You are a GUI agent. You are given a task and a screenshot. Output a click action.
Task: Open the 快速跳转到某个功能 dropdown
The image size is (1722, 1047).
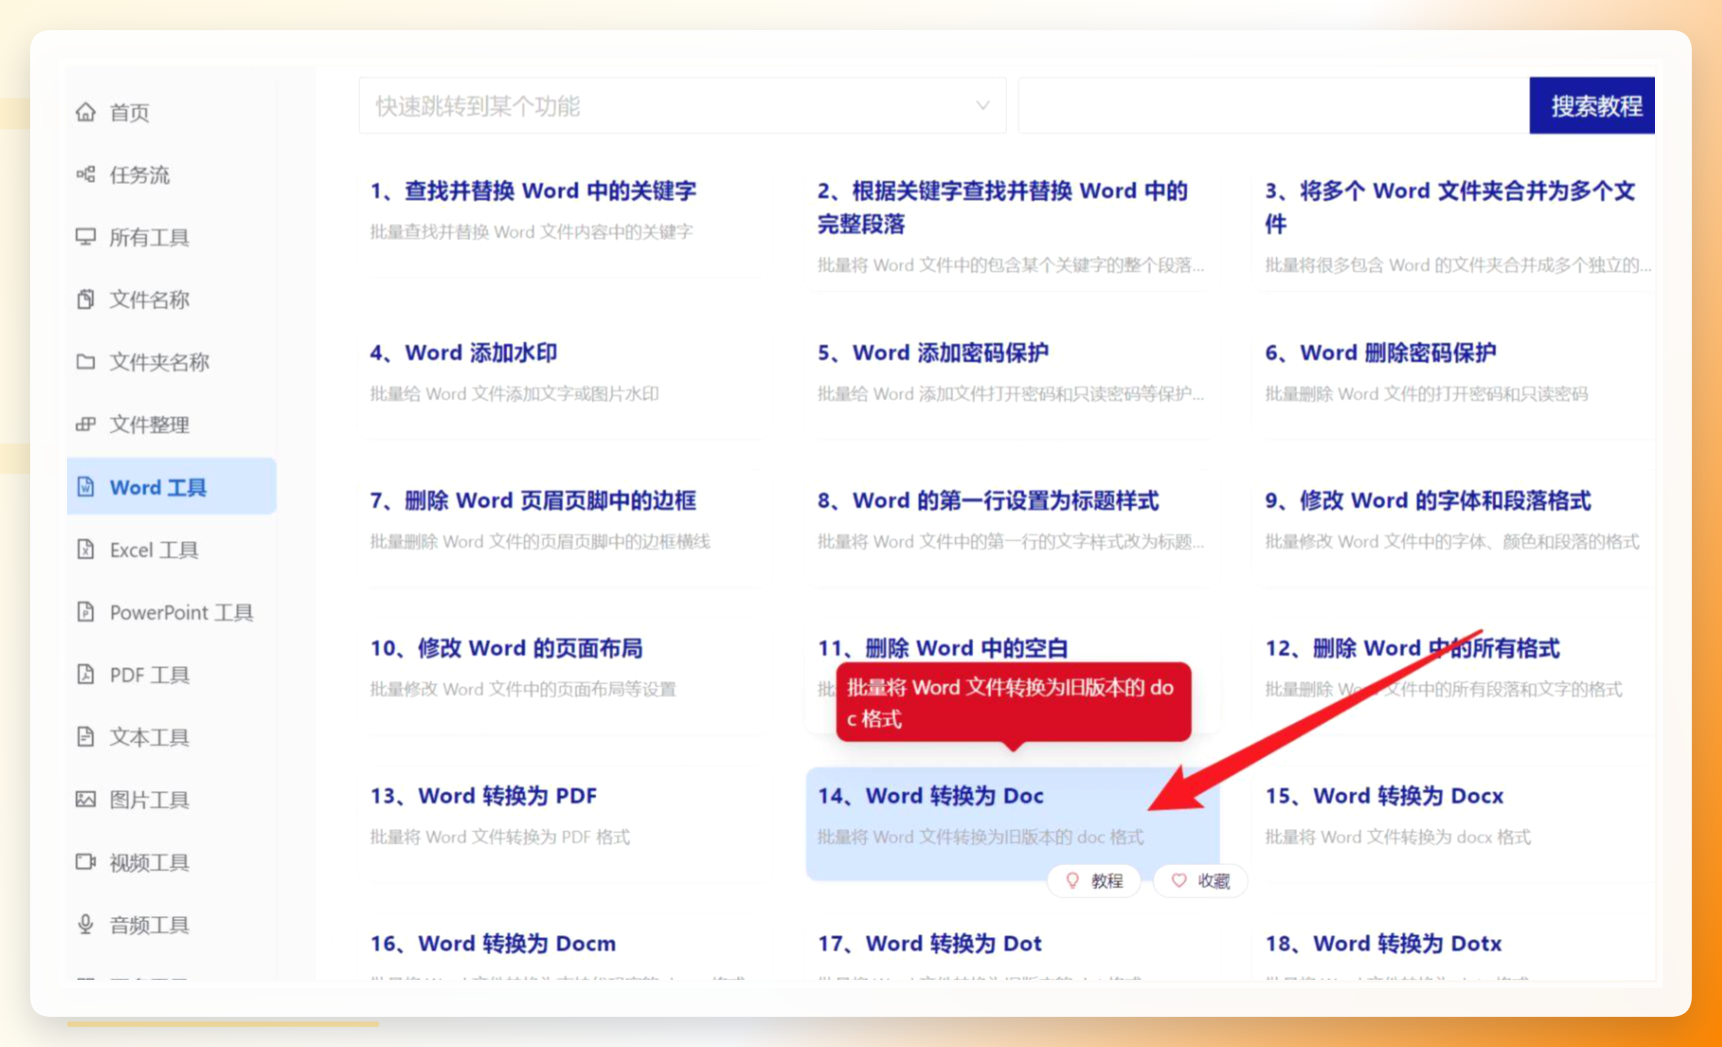(x=683, y=106)
